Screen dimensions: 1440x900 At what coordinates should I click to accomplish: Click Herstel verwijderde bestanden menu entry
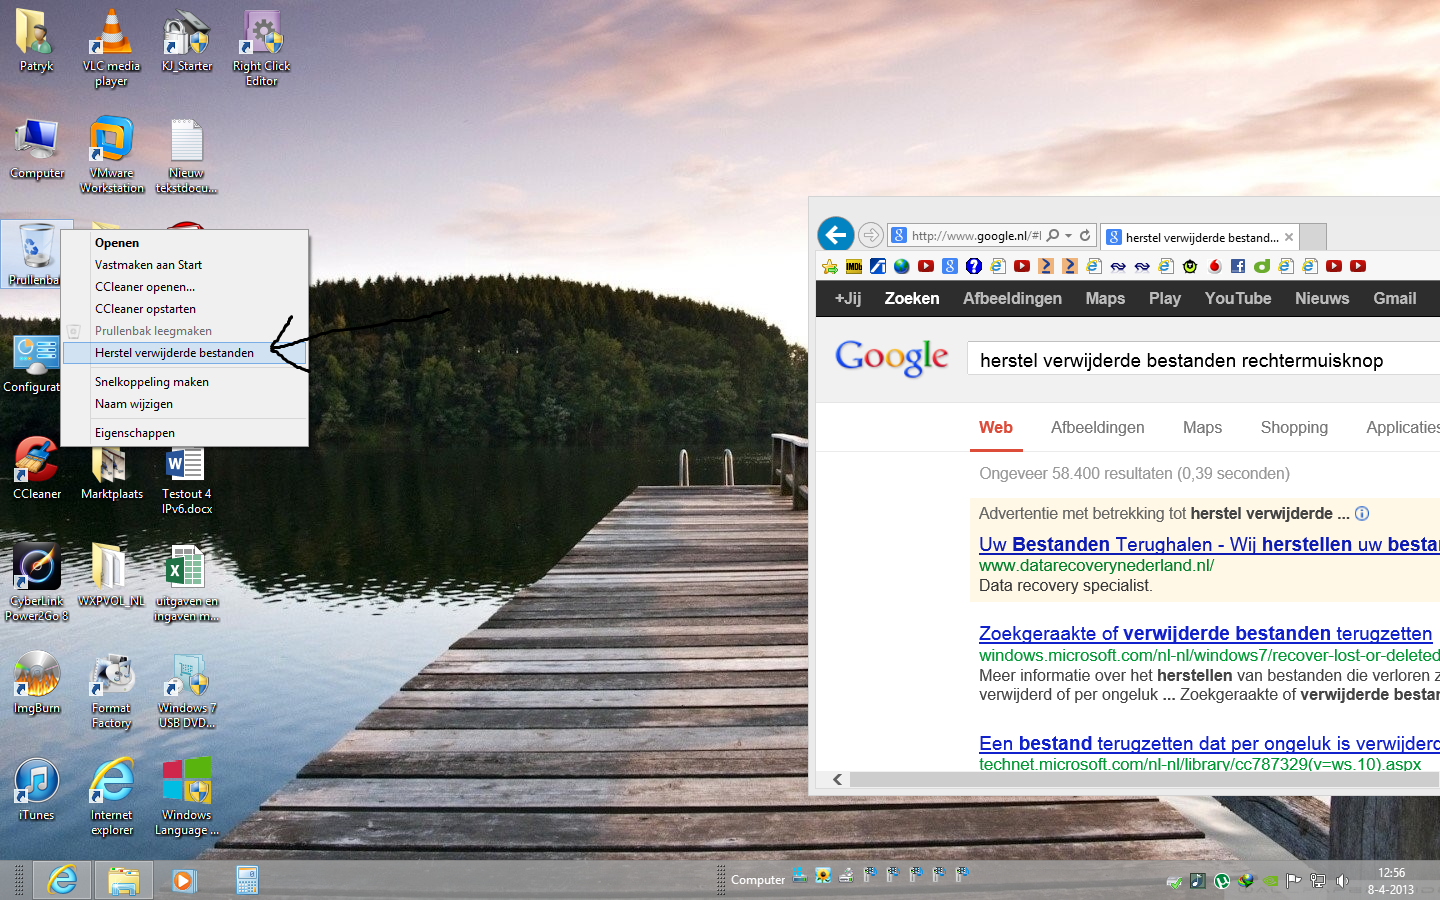click(185, 353)
